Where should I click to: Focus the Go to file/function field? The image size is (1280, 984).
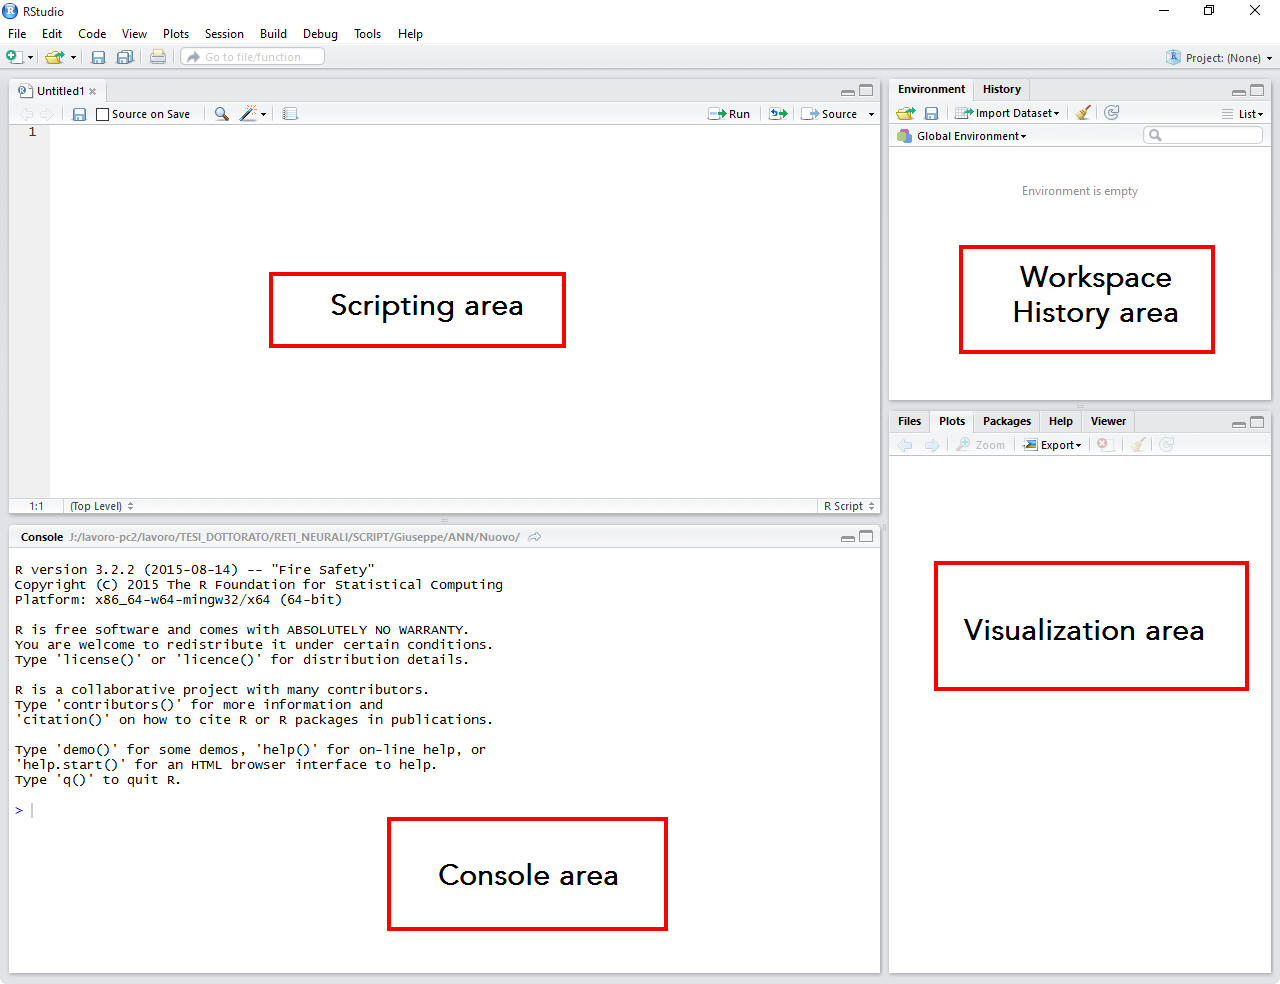pos(253,57)
